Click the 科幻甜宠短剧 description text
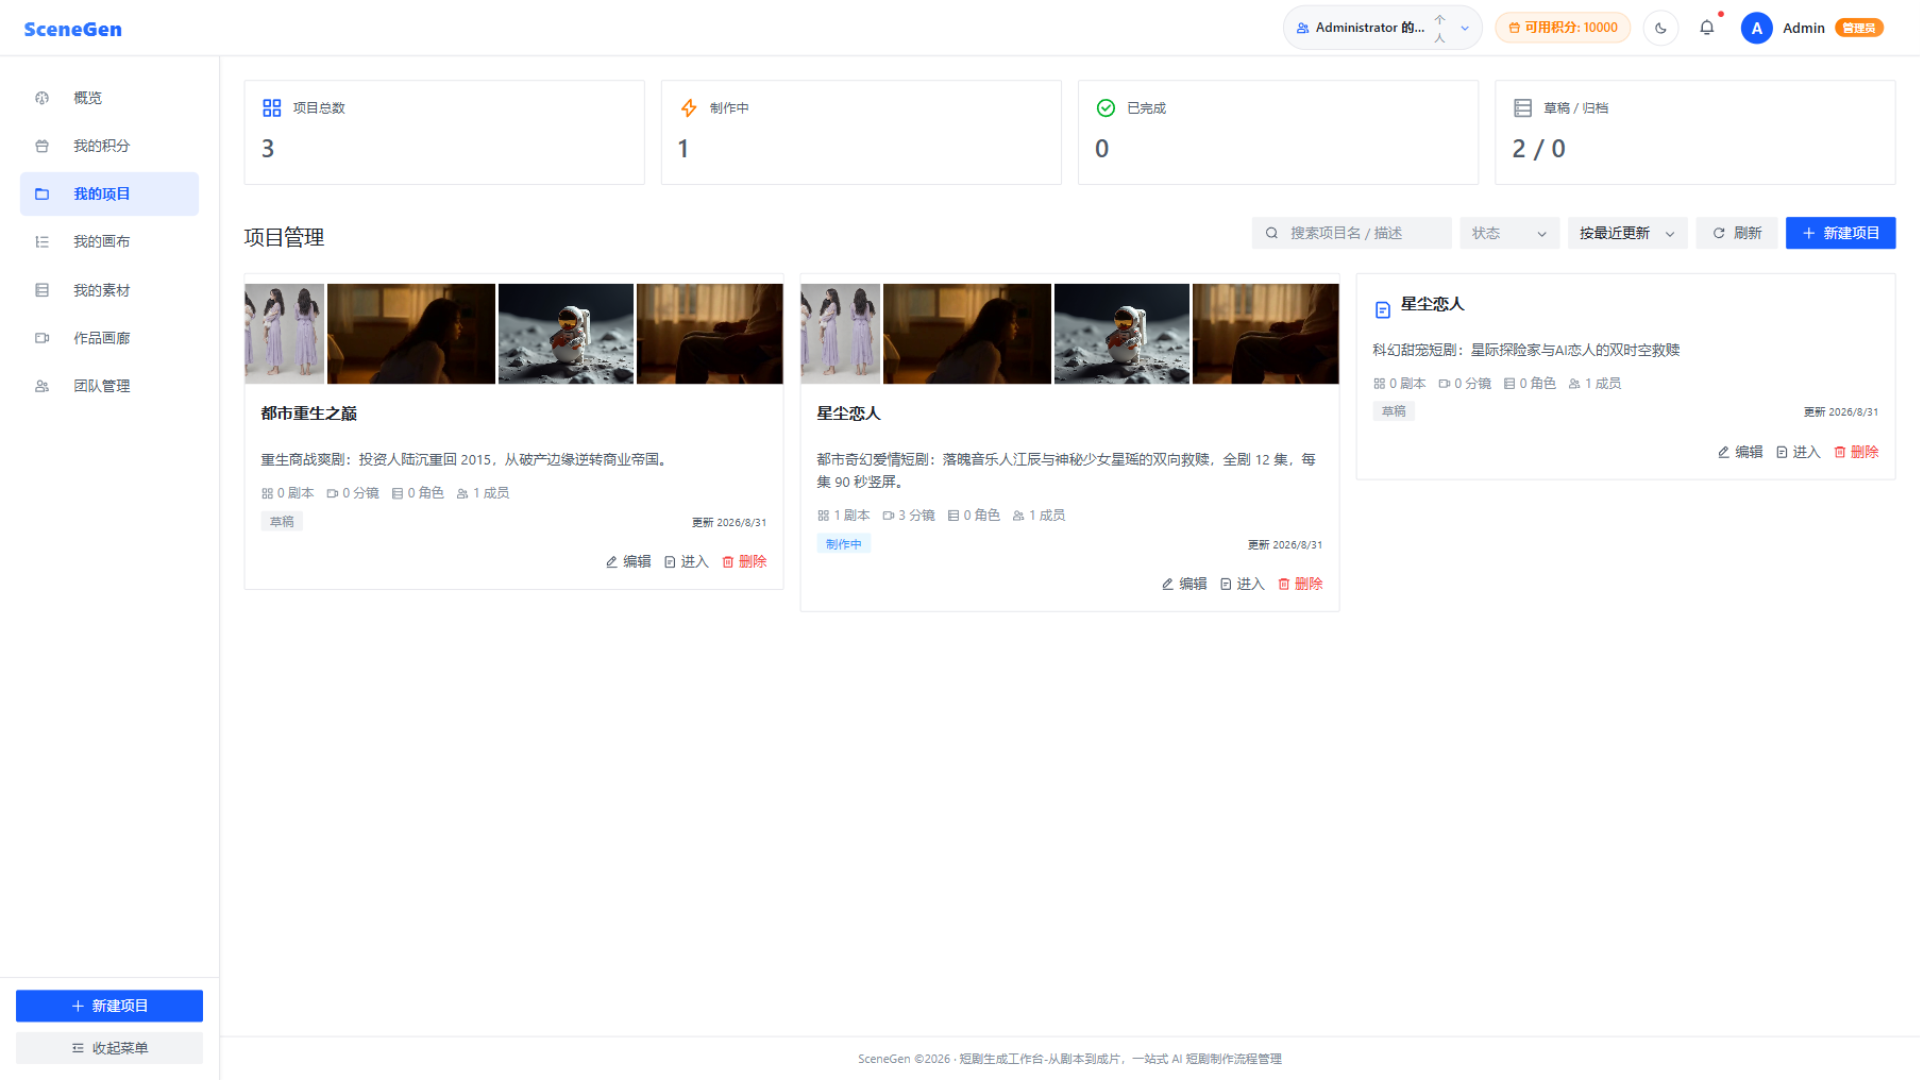 1526,350
